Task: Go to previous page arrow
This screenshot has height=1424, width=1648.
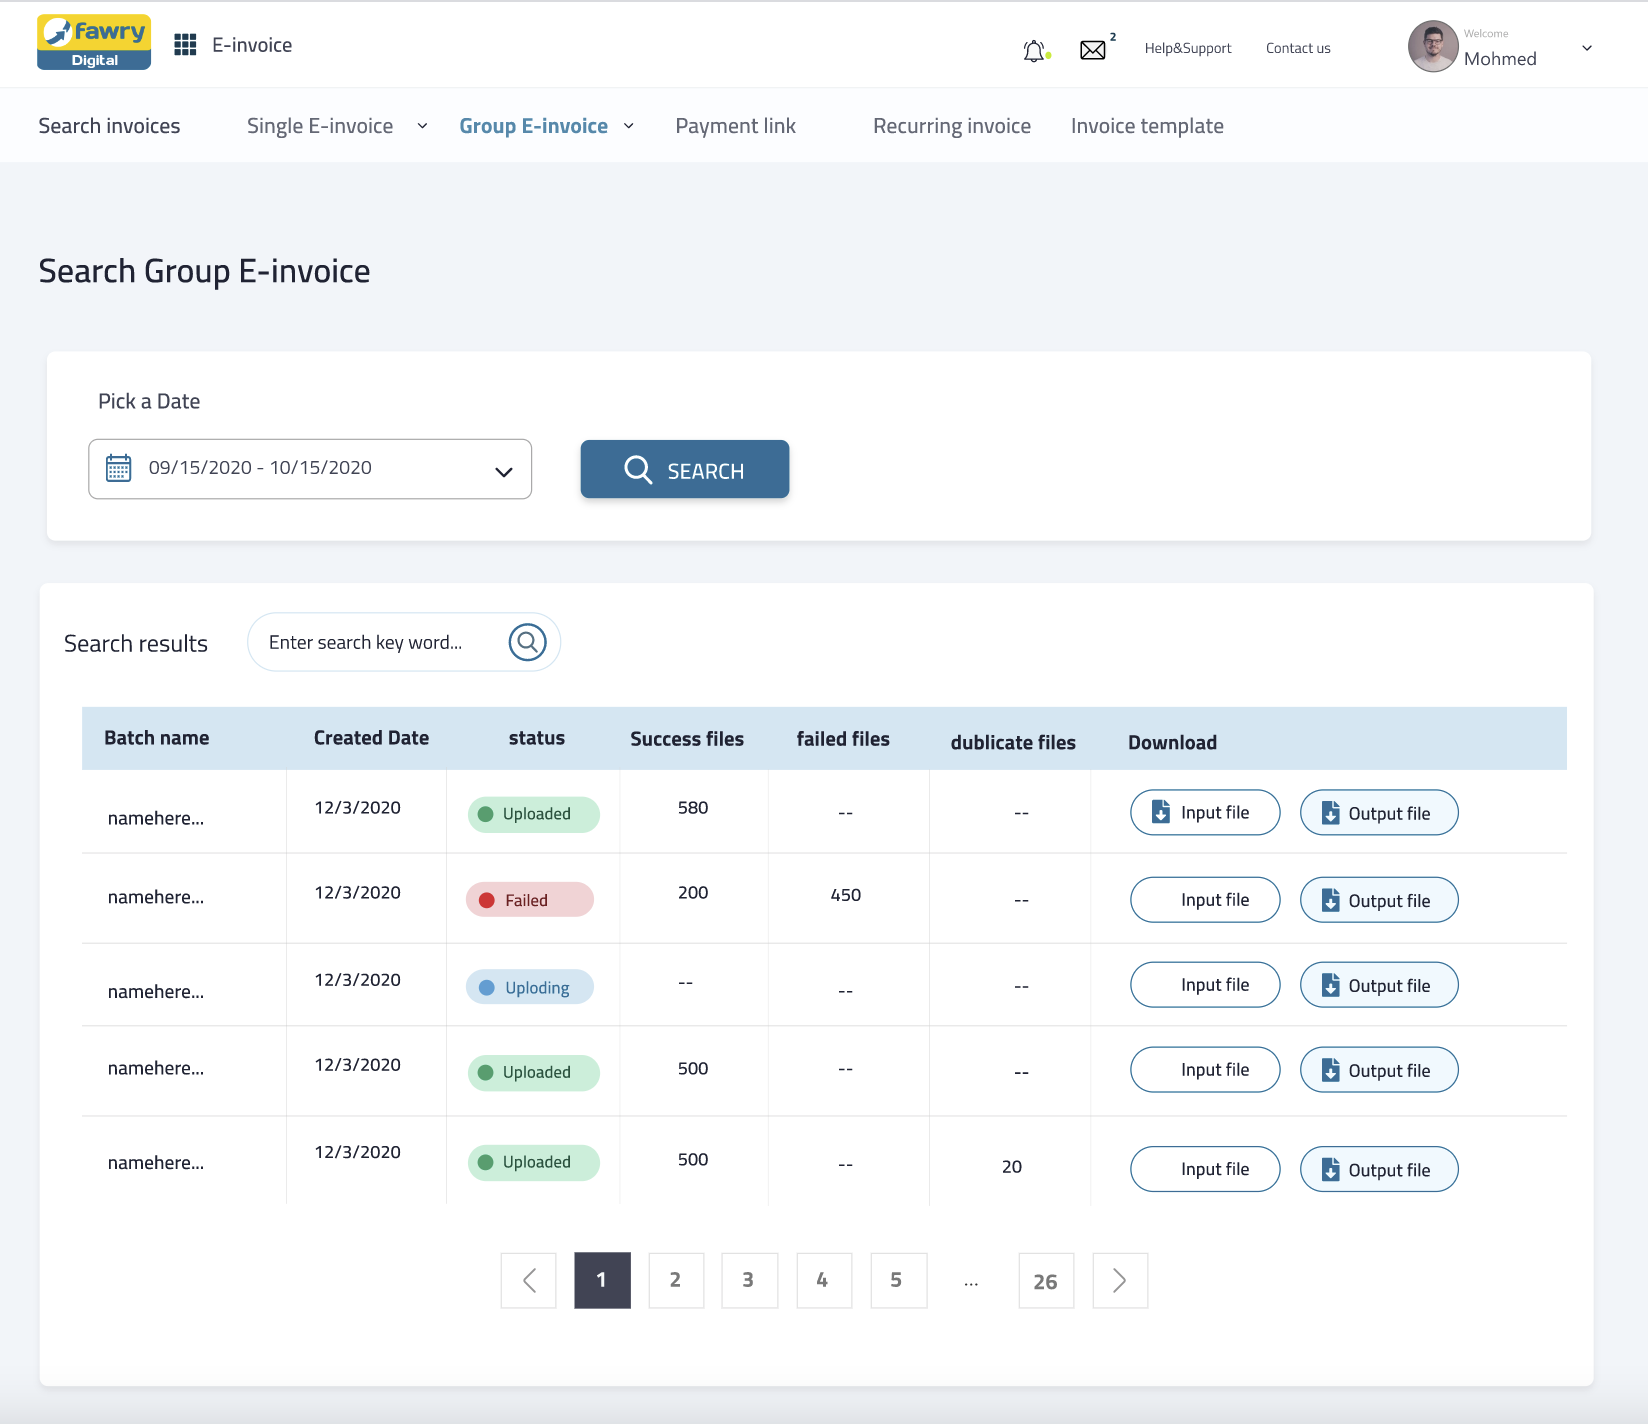Action: pos(529,1280)
